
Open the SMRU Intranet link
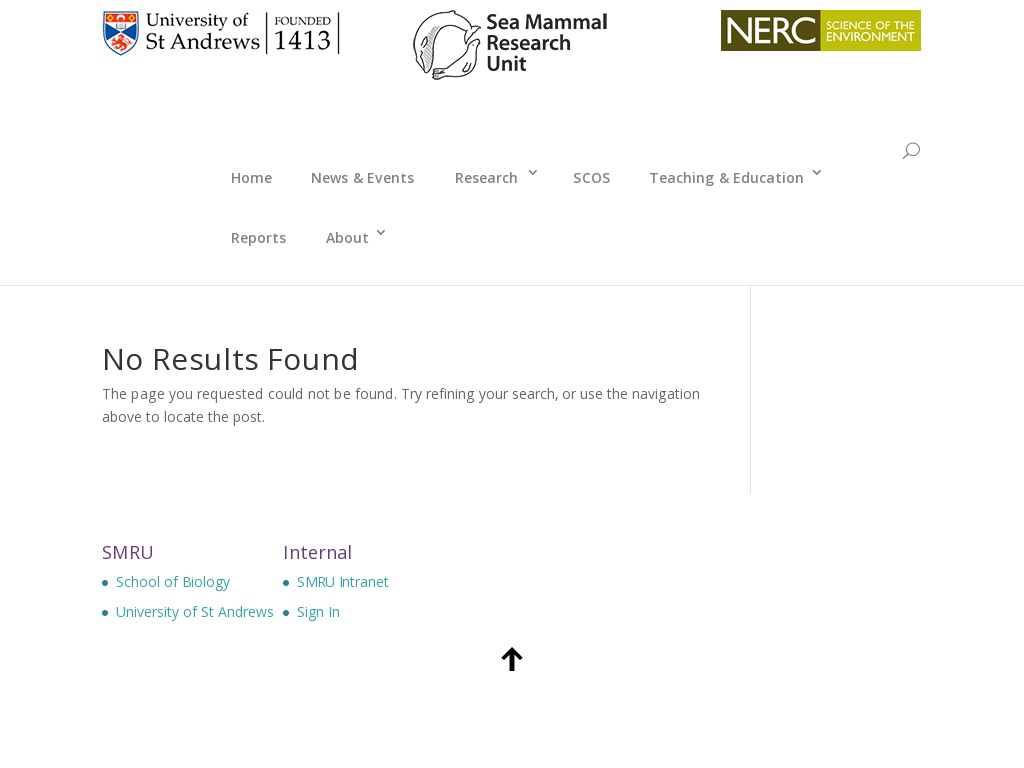pos(343,582)
